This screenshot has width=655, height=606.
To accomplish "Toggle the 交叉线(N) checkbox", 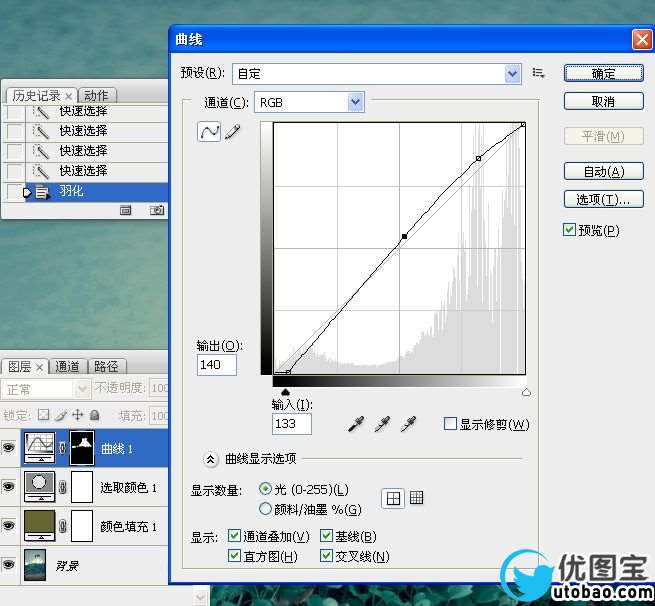I will (x=326, y=555).
